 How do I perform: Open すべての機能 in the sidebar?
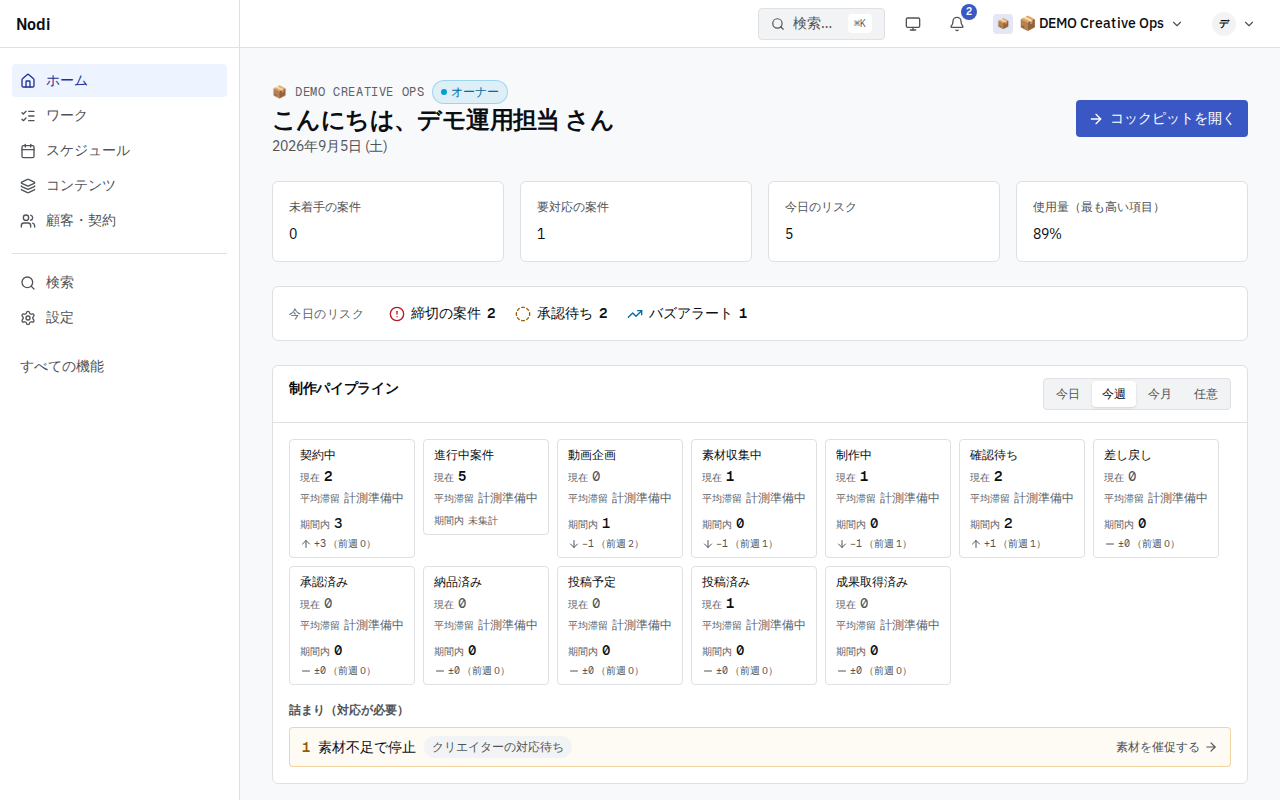[62, 367]
